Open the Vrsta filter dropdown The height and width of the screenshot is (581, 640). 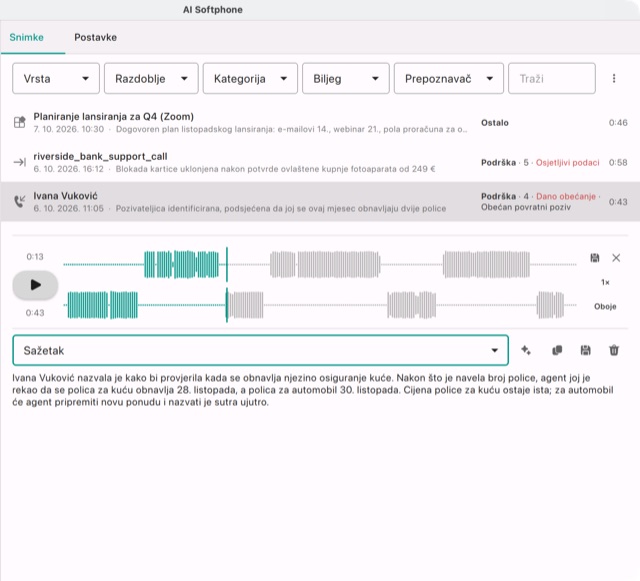(56, 78)
